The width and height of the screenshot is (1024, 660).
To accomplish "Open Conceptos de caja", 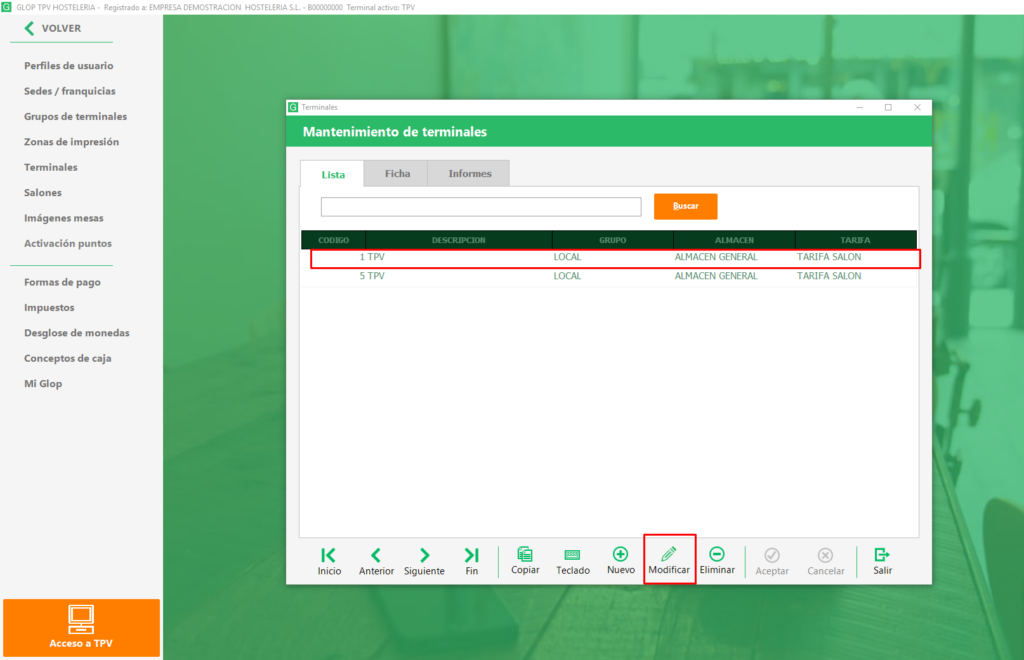I will pos(68,358).
